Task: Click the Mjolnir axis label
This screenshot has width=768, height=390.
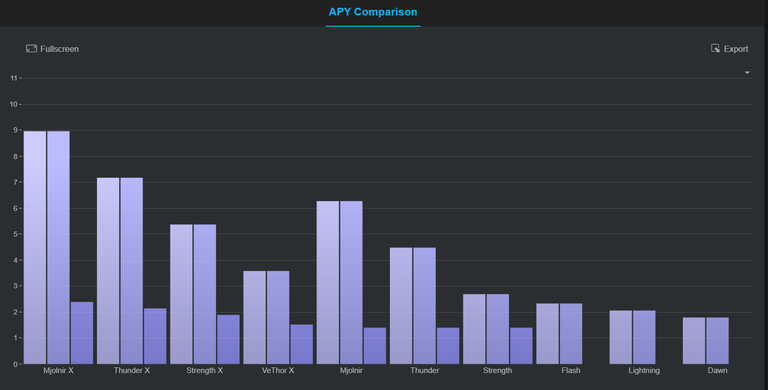Action: 351,370
